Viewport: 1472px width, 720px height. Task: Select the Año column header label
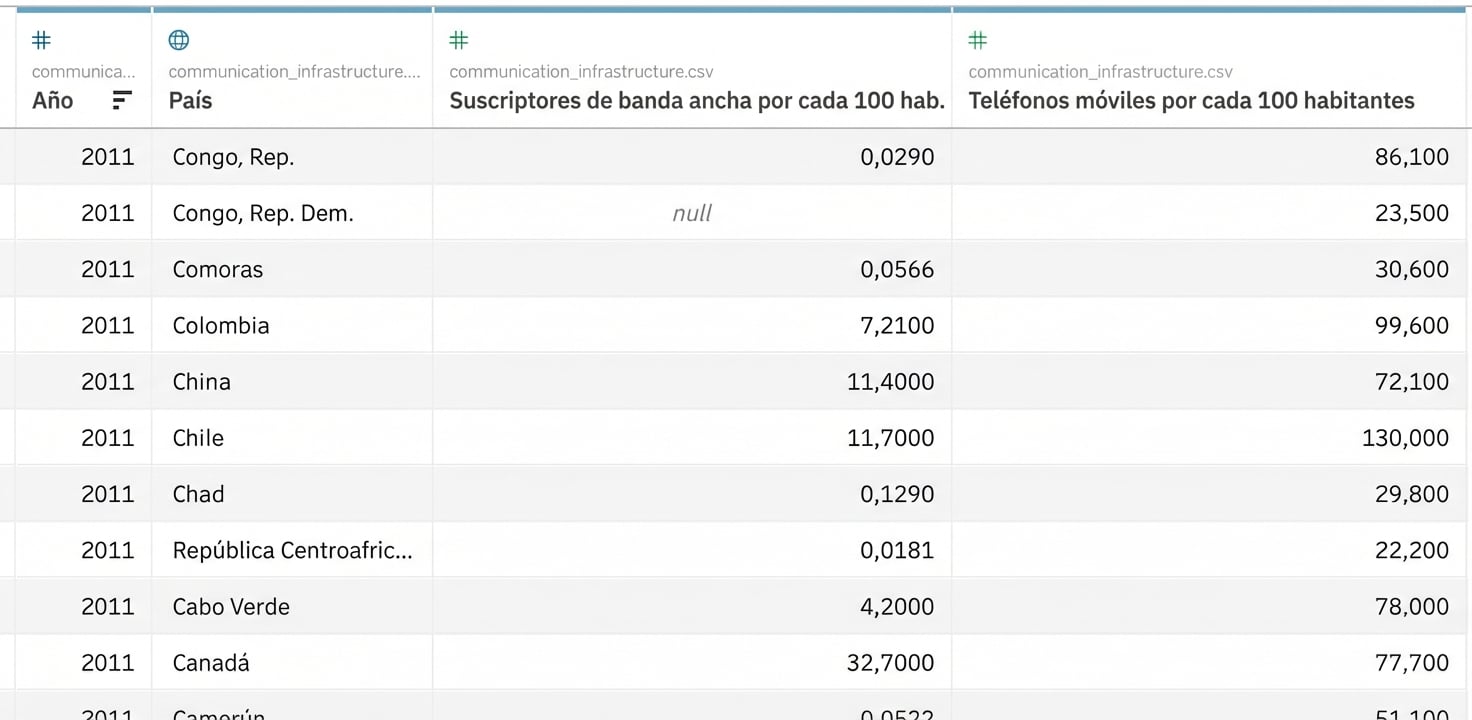point(52,100)
